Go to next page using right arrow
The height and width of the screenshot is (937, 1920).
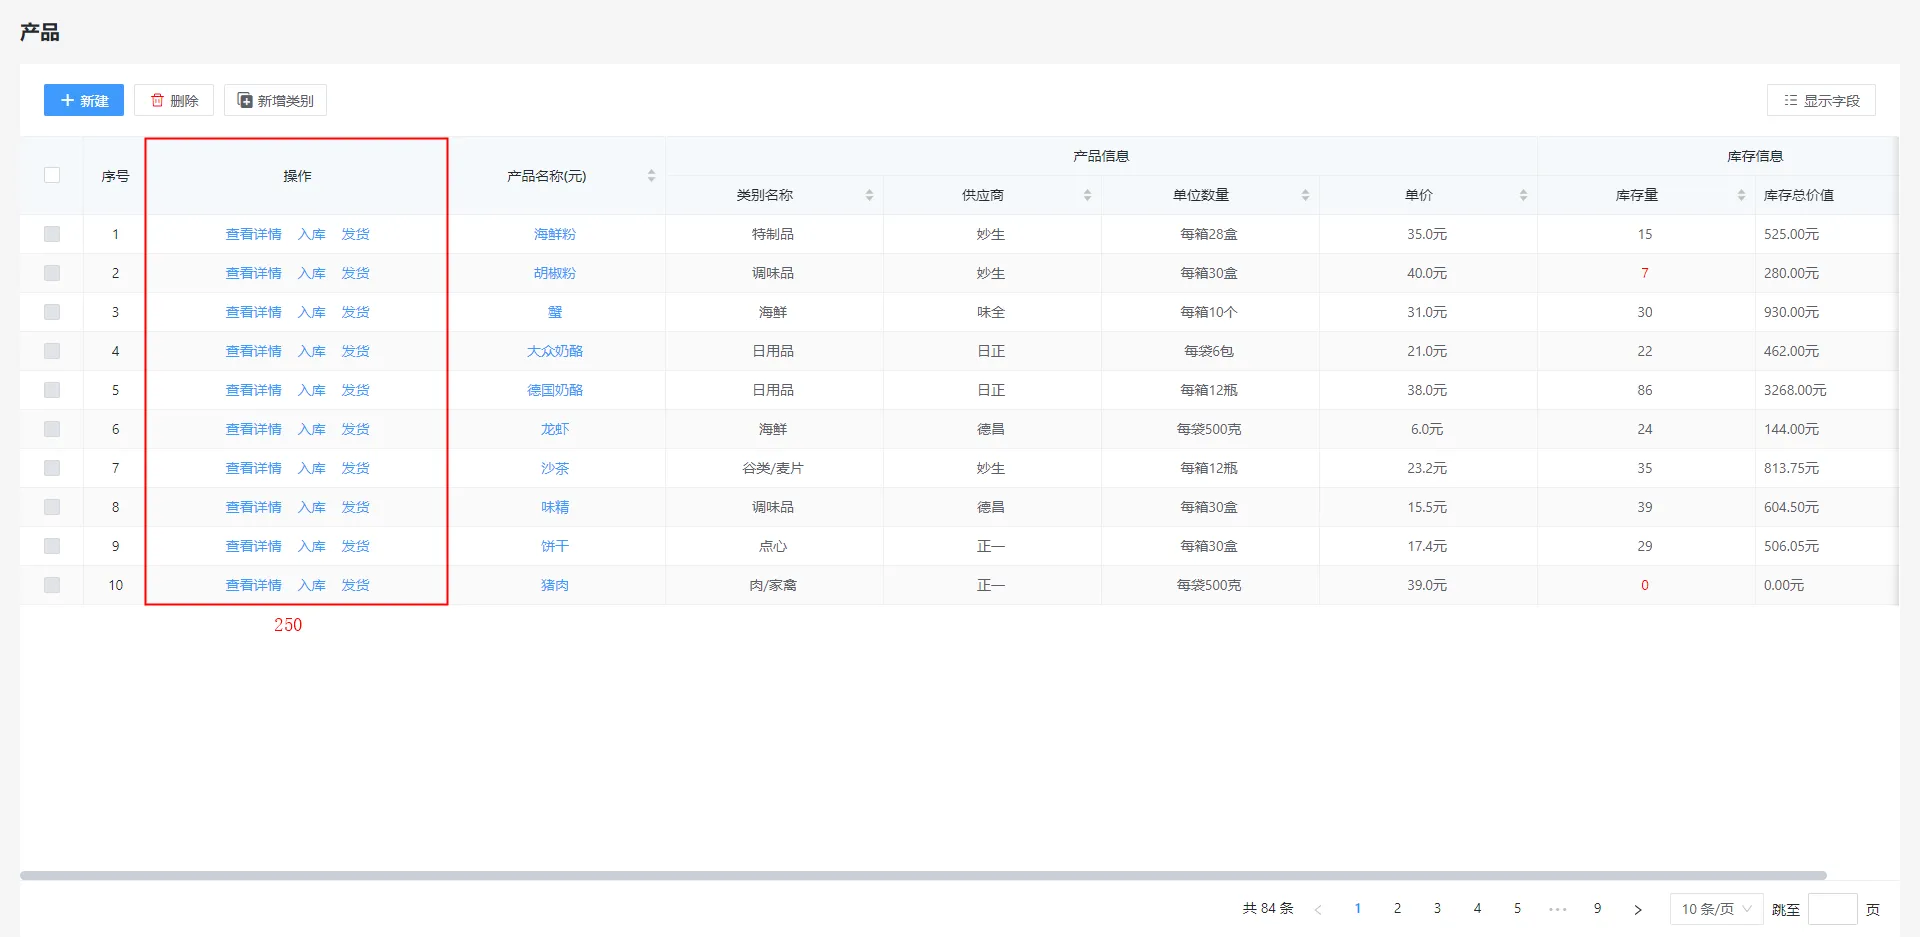(x=1637, y=909)
